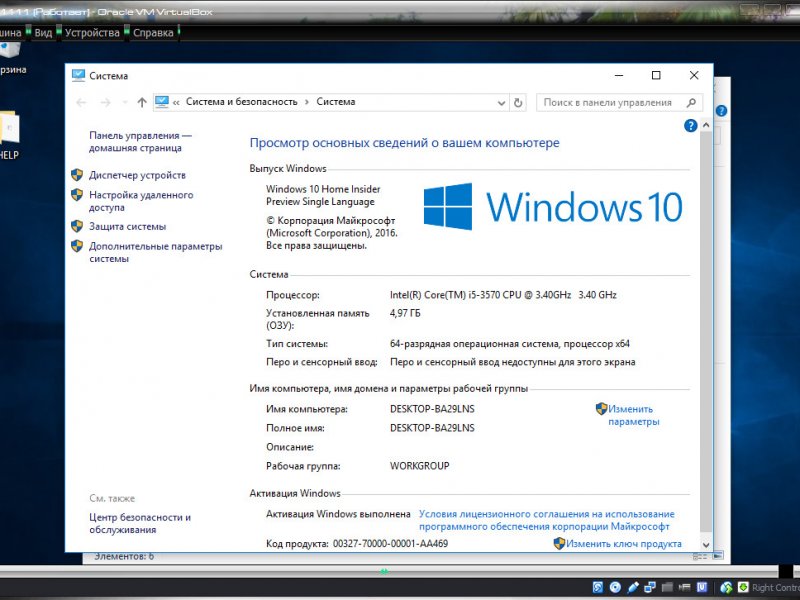Open the Вид menu in VirtualBox
This screenshot has width=800, height=600.
pyautogui.click(x=43, y=33)
